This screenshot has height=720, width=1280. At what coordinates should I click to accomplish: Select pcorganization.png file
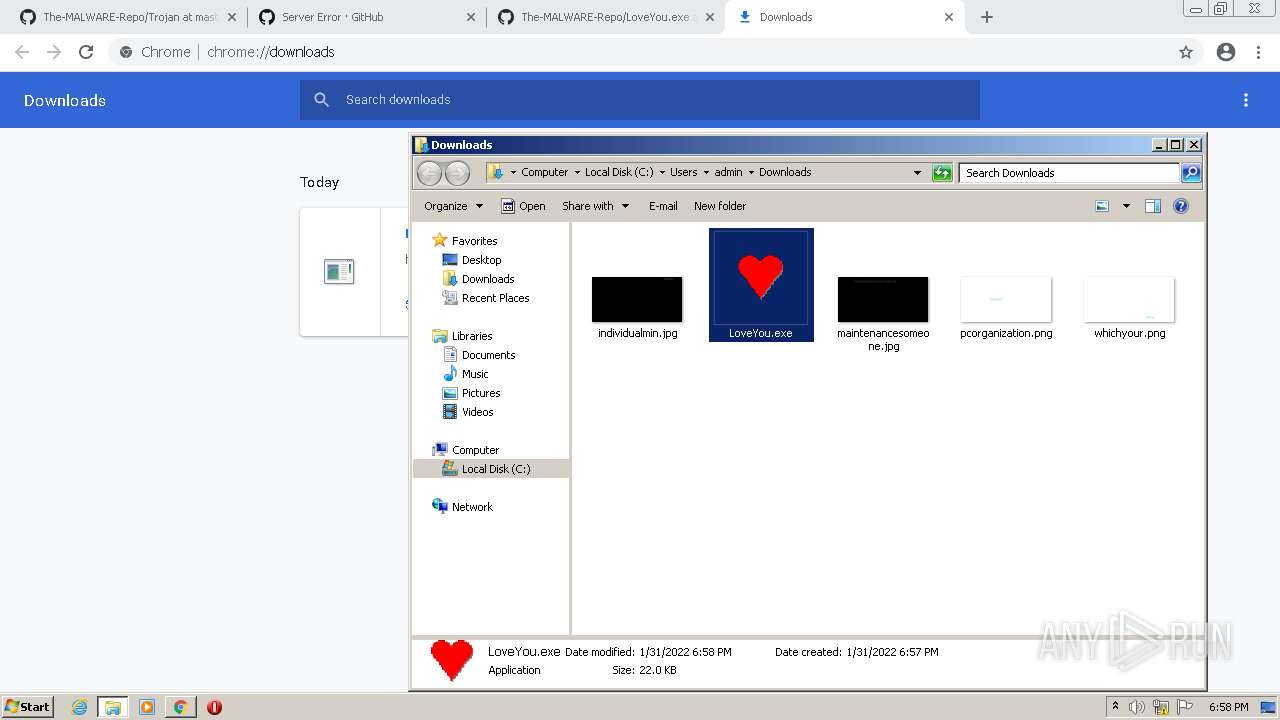coord(1006,307)
